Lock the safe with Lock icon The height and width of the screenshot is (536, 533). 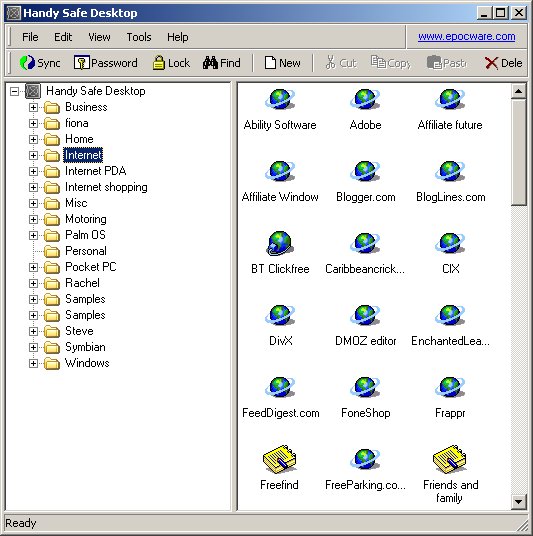[158, 63]
